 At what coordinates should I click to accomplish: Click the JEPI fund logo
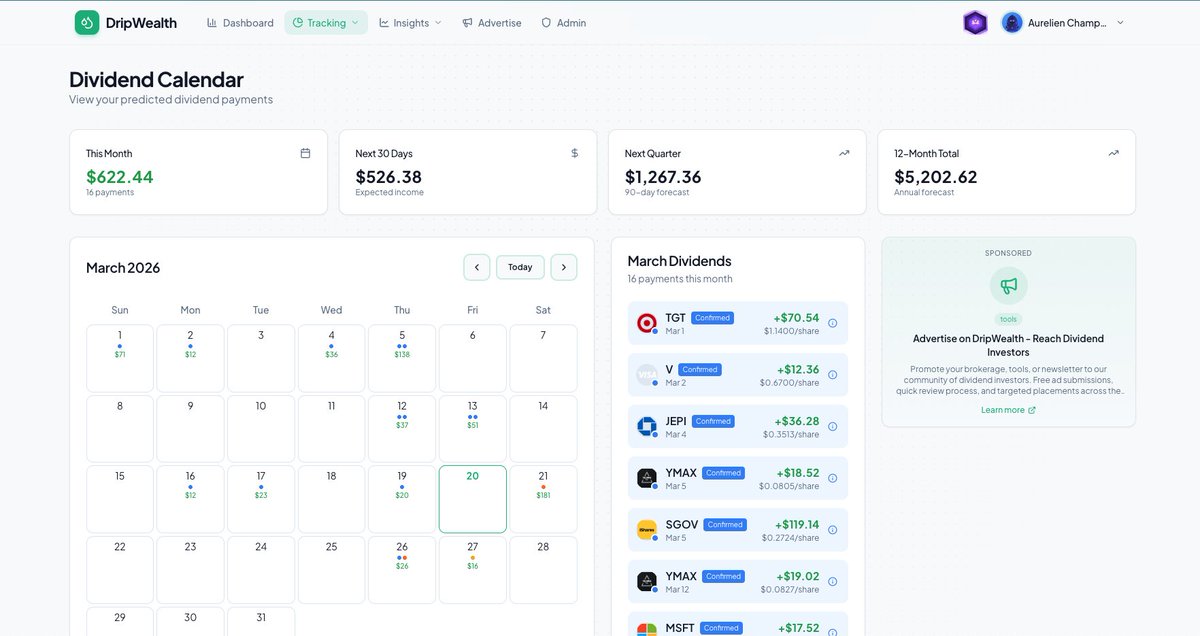click(x=646, y=427)
